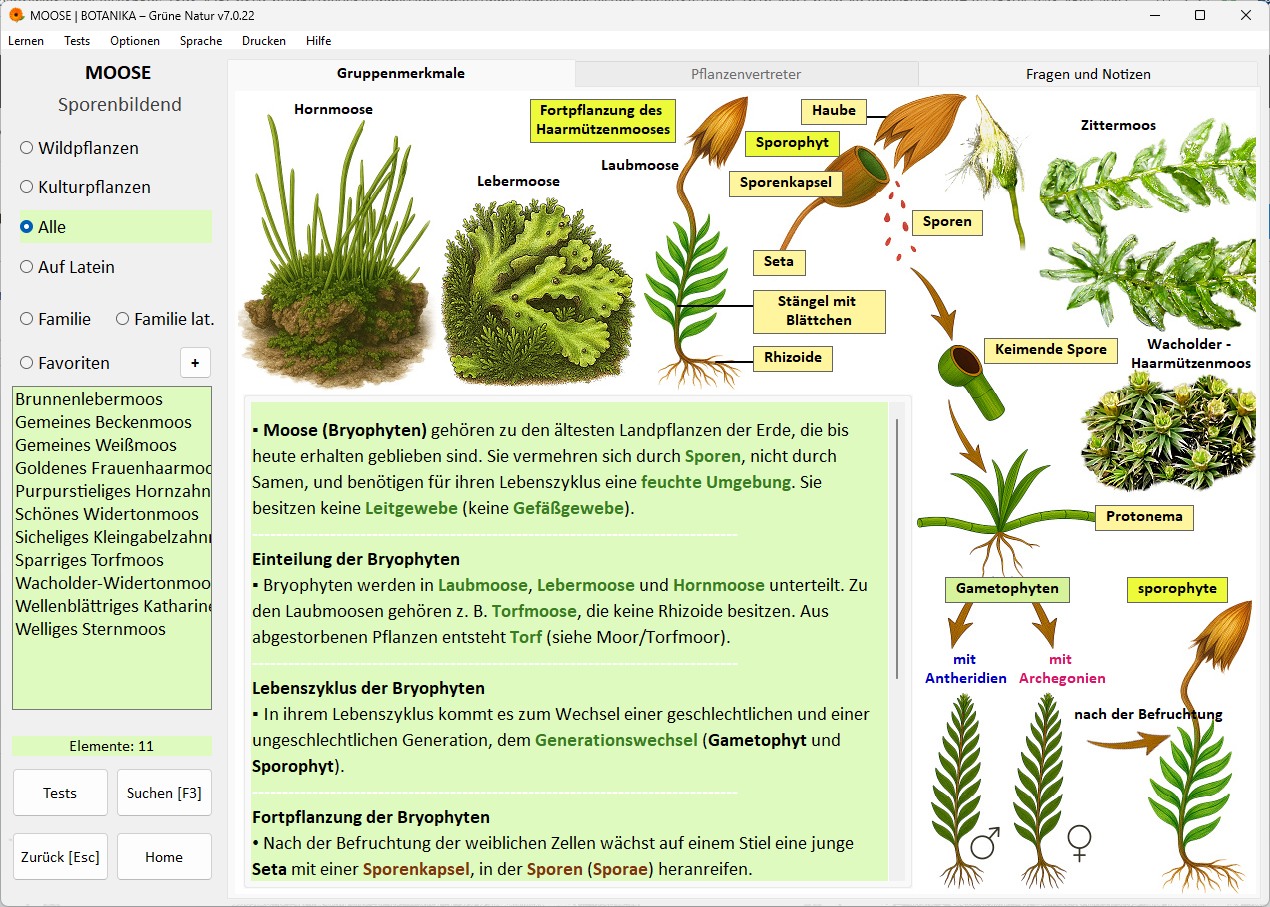1270x907 pixels.
Task: Click the Keimende Spore label
Action: click(x=1050, y=349)
